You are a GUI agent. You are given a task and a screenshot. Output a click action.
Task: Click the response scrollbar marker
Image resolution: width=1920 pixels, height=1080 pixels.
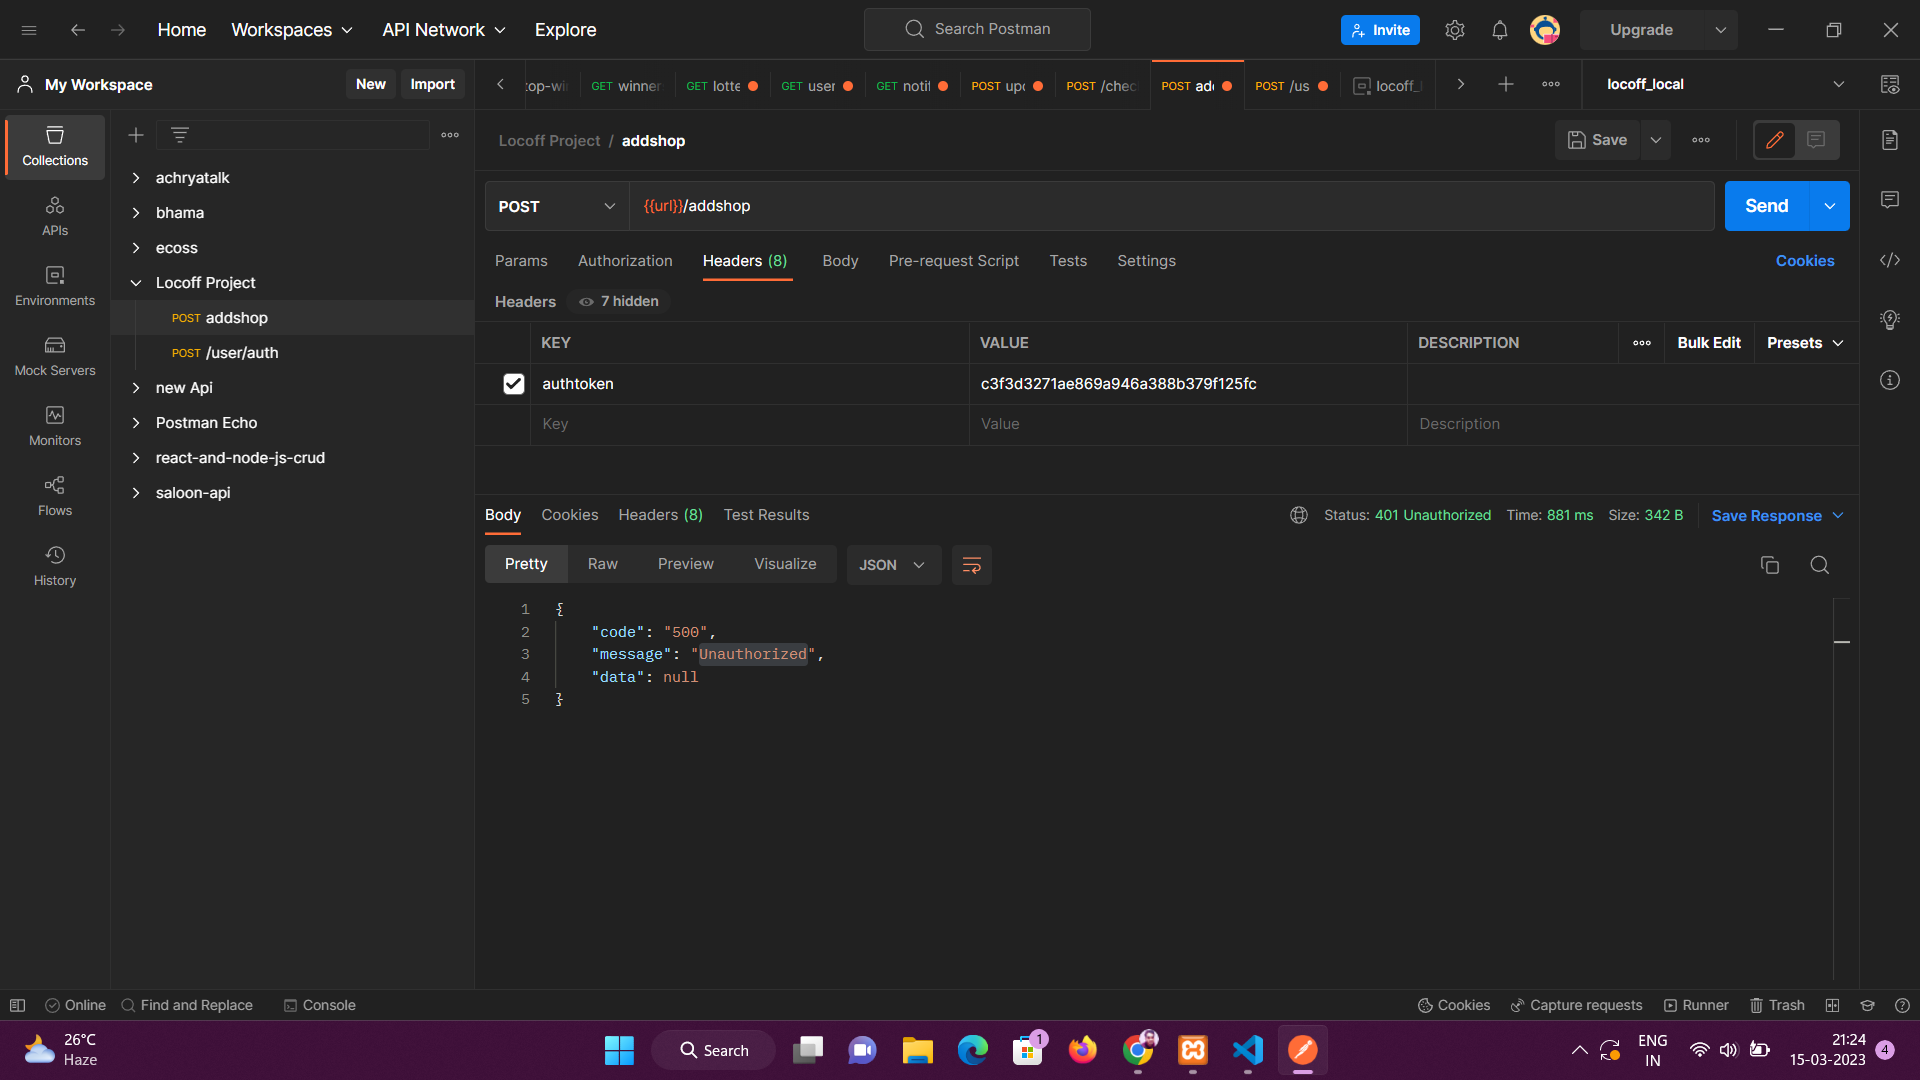(1842, 642)
